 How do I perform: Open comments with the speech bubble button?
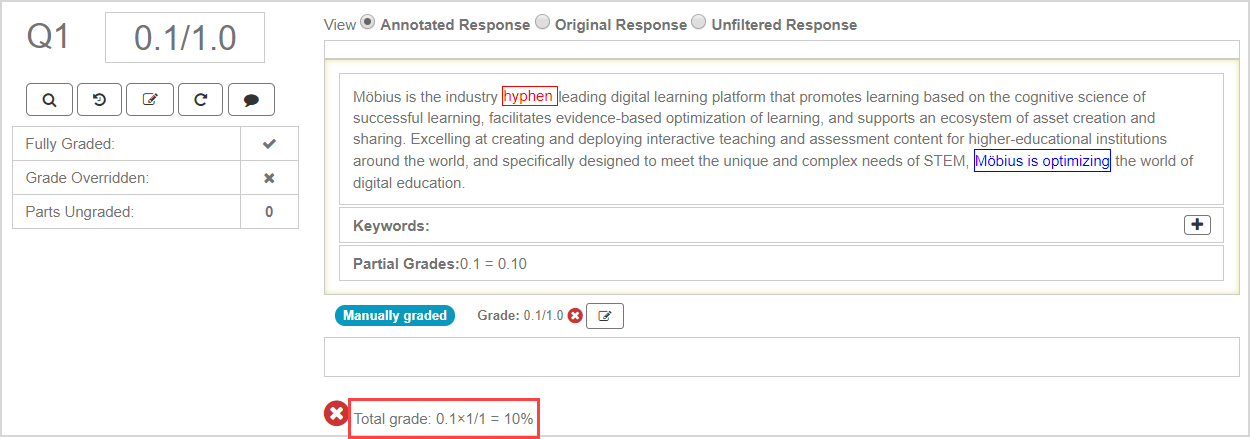pyautogui.click(x=251, y=99)
